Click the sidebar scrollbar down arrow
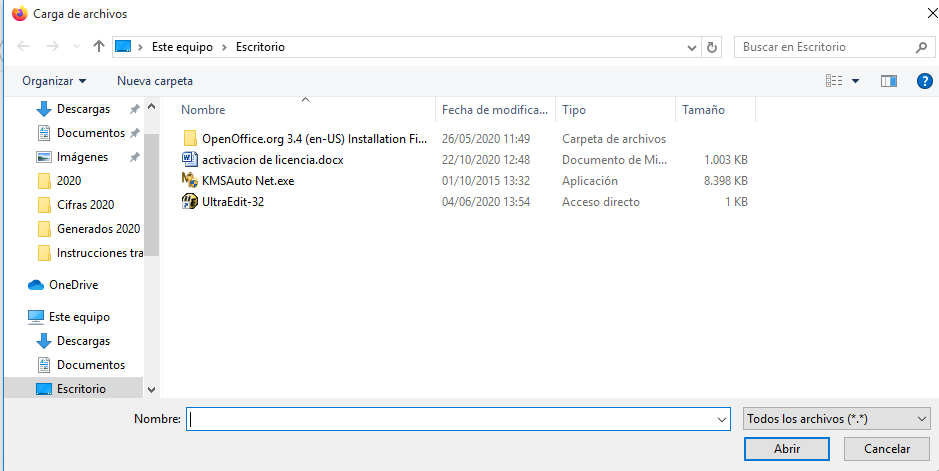This screenshot has width=939, height=471. pos(151,390)
